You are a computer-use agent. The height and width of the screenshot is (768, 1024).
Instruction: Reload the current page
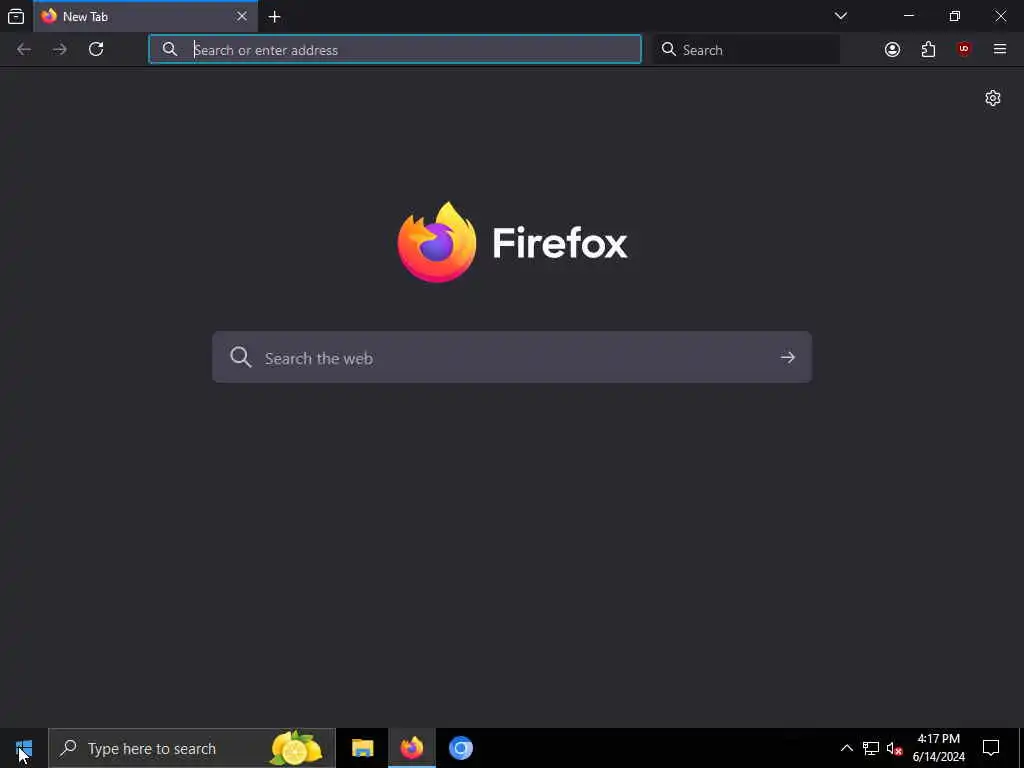pyautogui.click(x=96, y=50)
